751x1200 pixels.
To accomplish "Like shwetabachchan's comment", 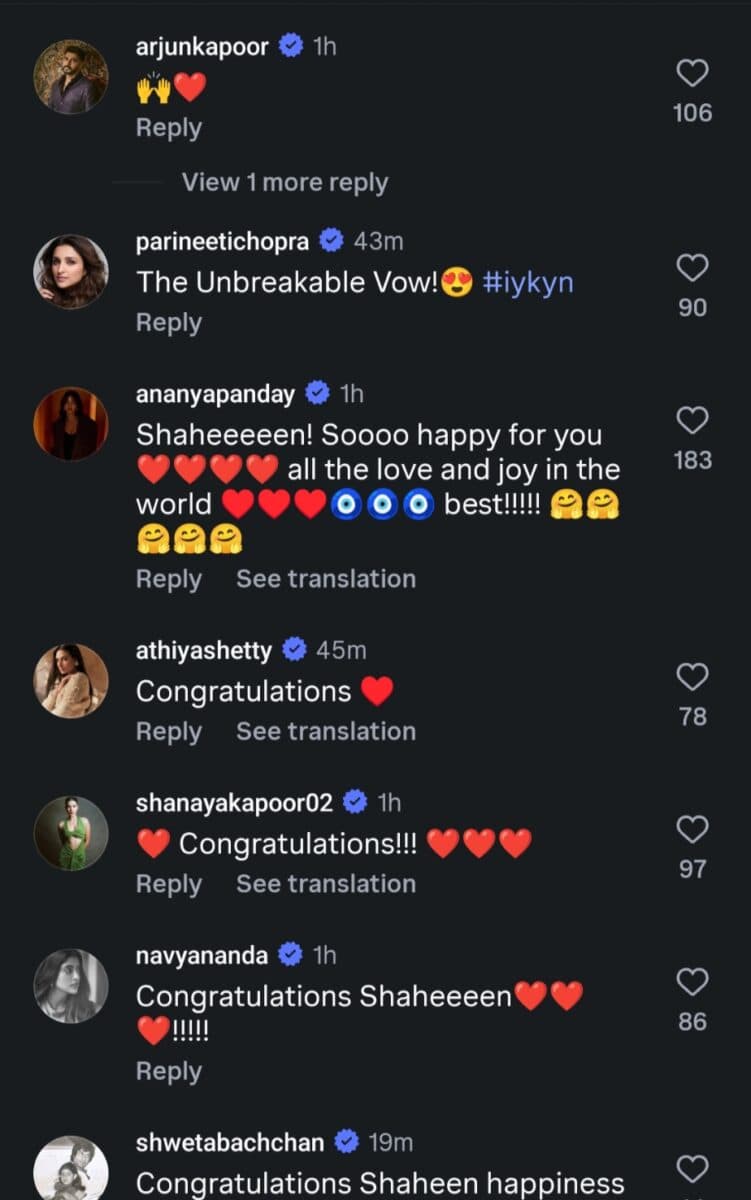I will [x=692, y=1168].
